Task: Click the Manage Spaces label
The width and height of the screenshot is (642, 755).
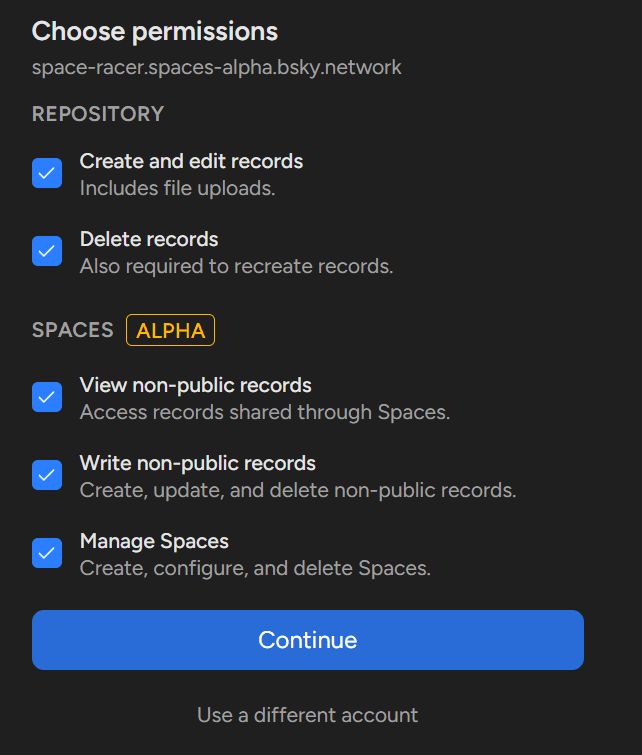Action: coord(154,541)
